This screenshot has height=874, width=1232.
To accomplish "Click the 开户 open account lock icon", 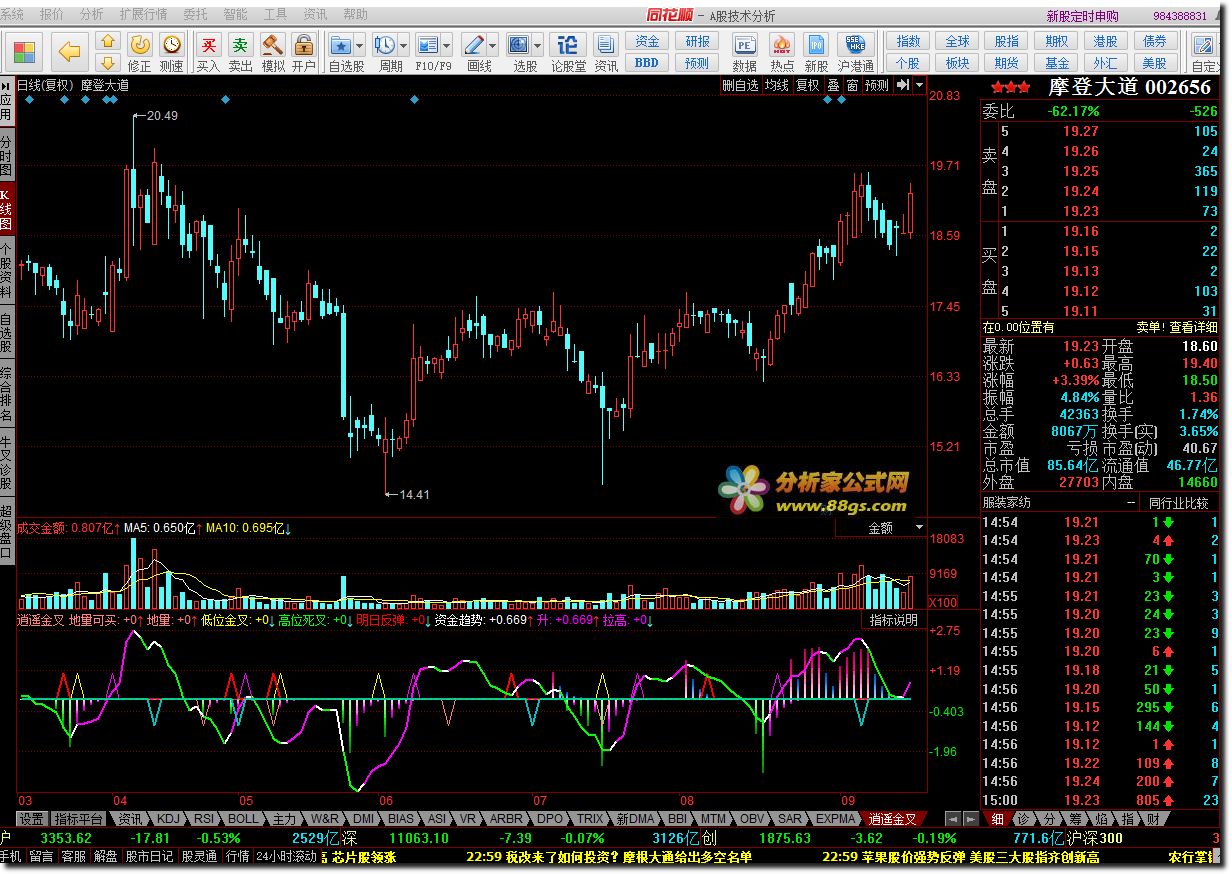I will tap(304, 45).
